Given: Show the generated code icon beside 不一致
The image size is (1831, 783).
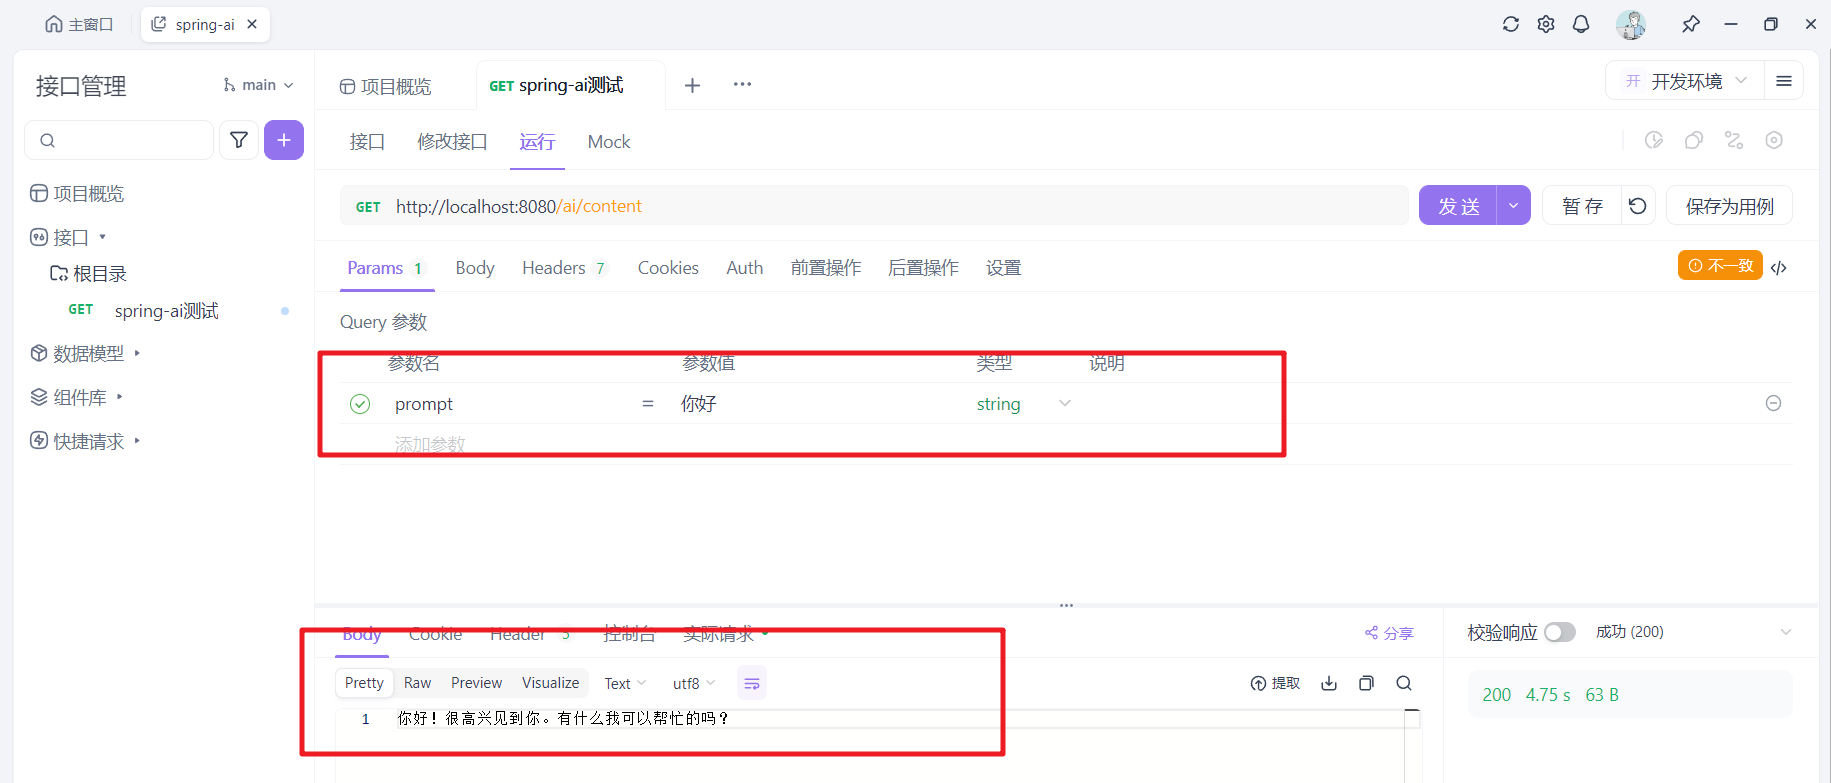Looking at the screenshot, I should 1779,268.
